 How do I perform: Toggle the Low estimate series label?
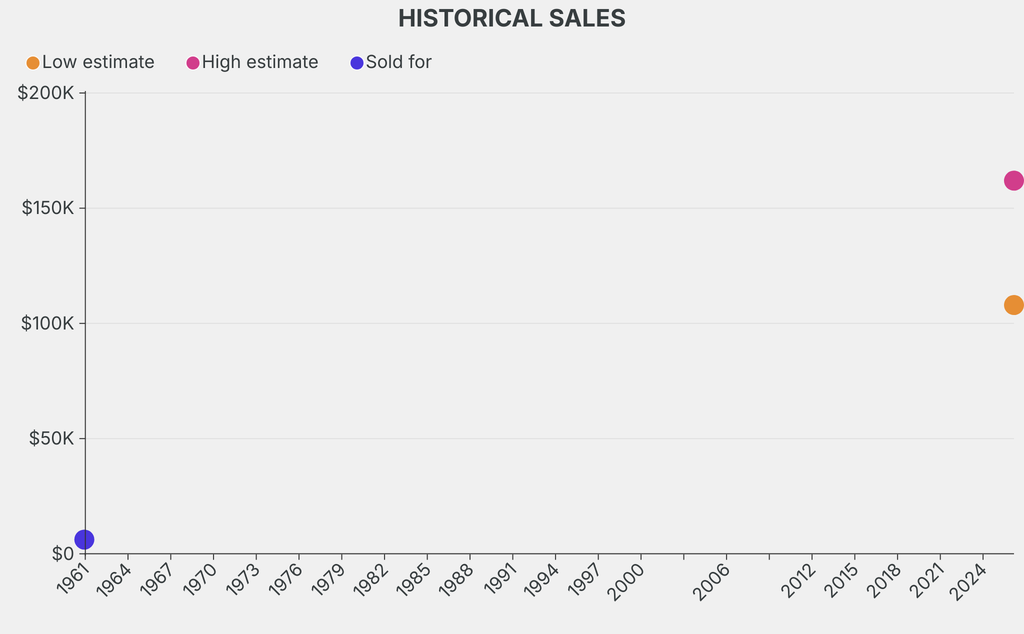pos(98,62)
